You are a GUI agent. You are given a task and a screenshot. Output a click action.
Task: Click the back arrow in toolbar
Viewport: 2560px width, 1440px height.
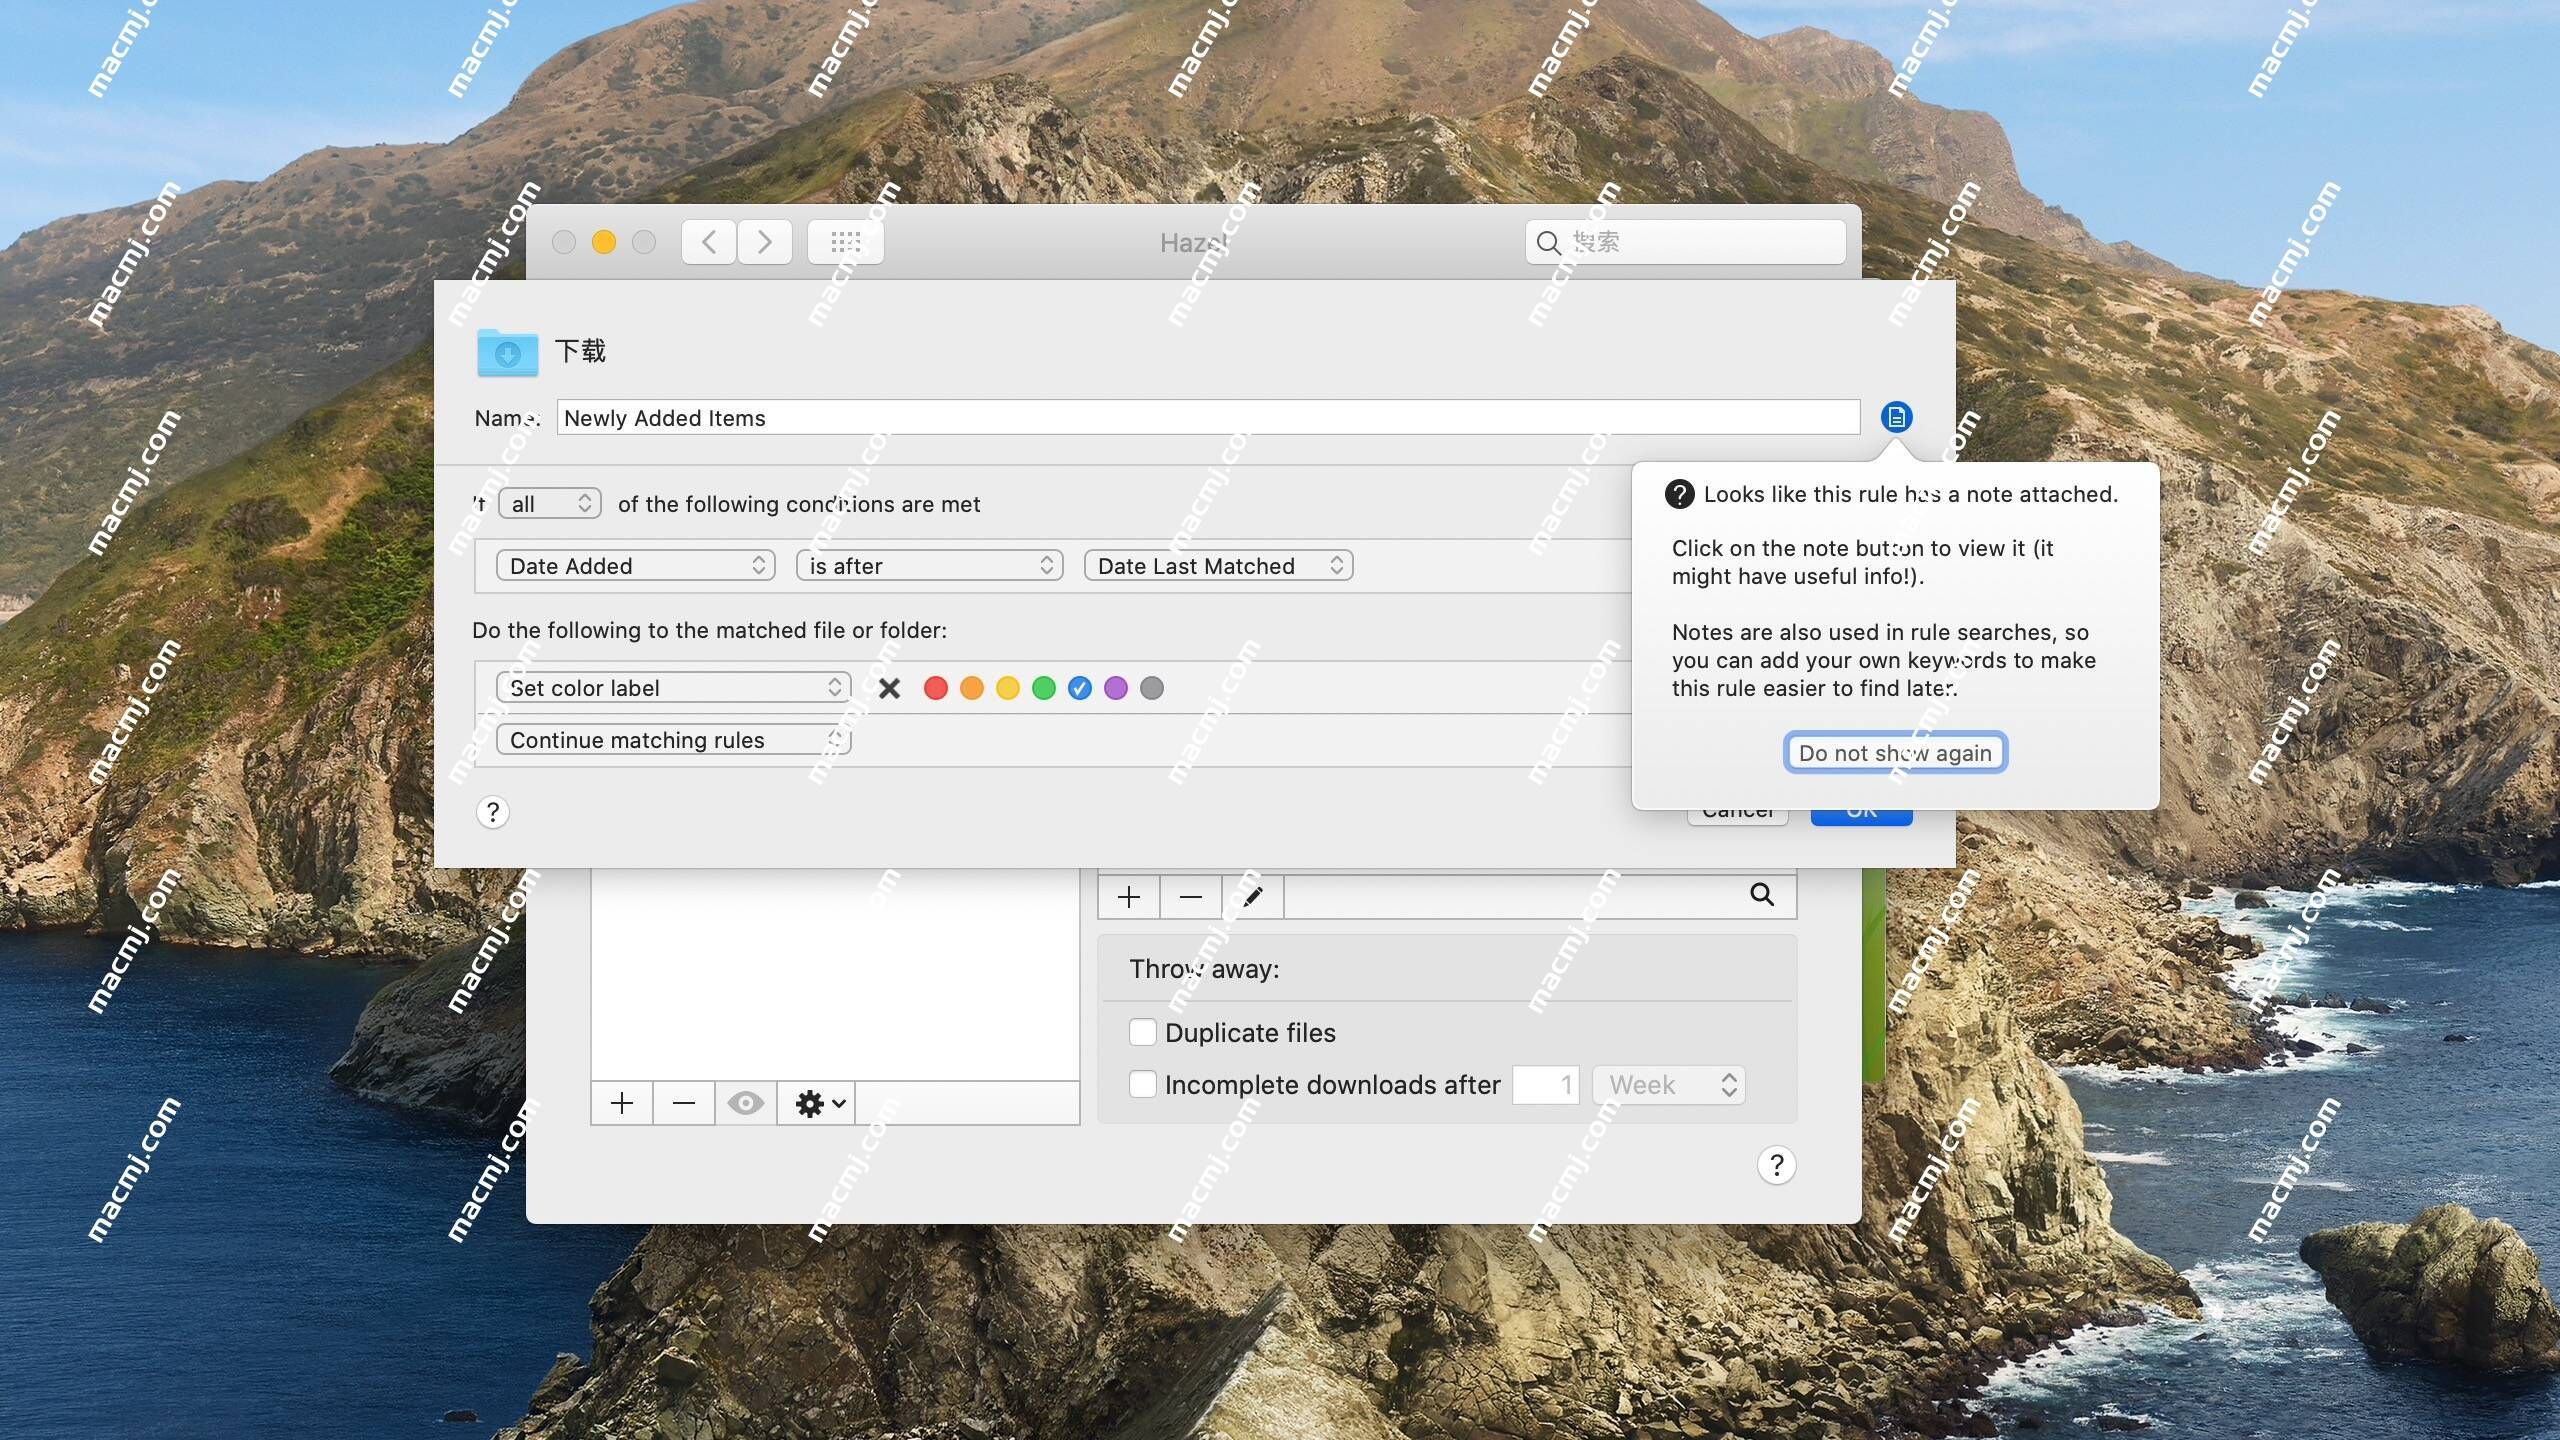[x=709, y=242]
